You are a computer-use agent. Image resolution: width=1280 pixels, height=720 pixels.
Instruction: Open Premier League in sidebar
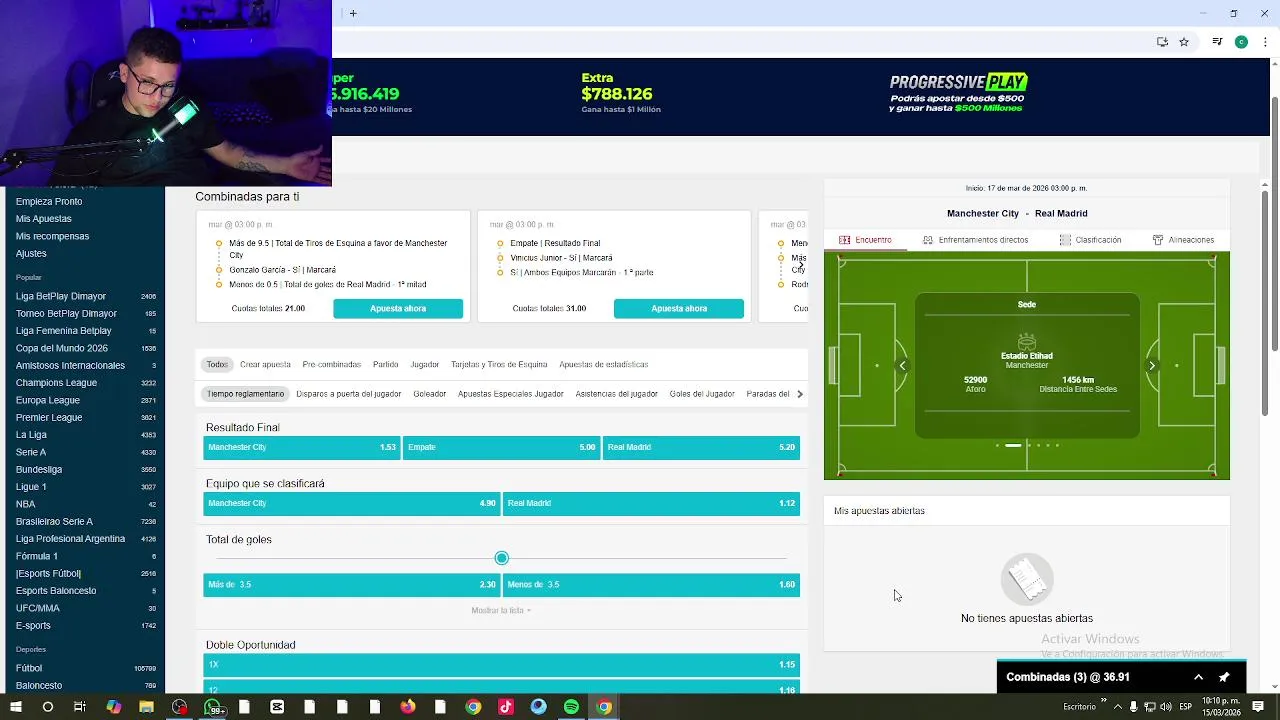point(49,417)
